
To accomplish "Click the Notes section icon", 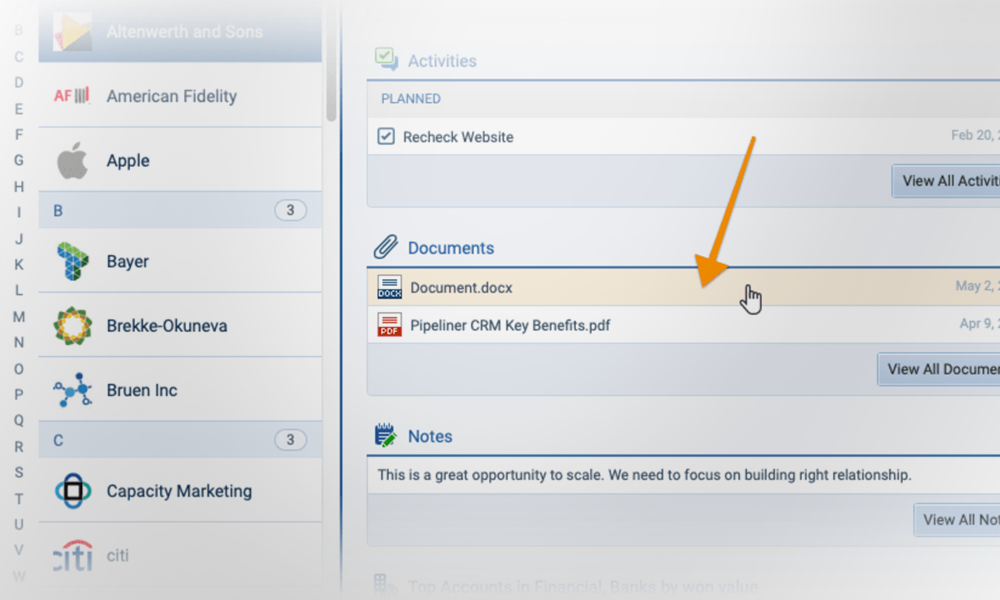I will 386,436.
